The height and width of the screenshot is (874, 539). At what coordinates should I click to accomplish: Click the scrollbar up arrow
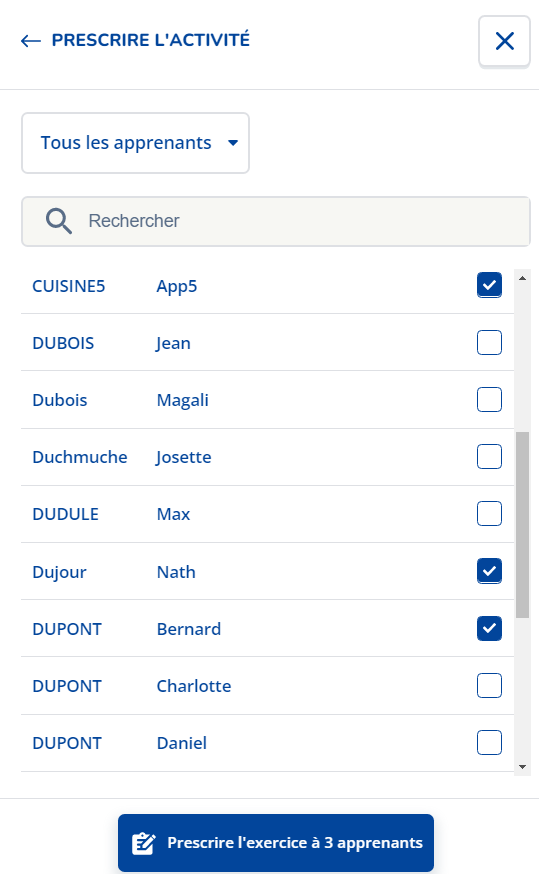coord(522,278)
